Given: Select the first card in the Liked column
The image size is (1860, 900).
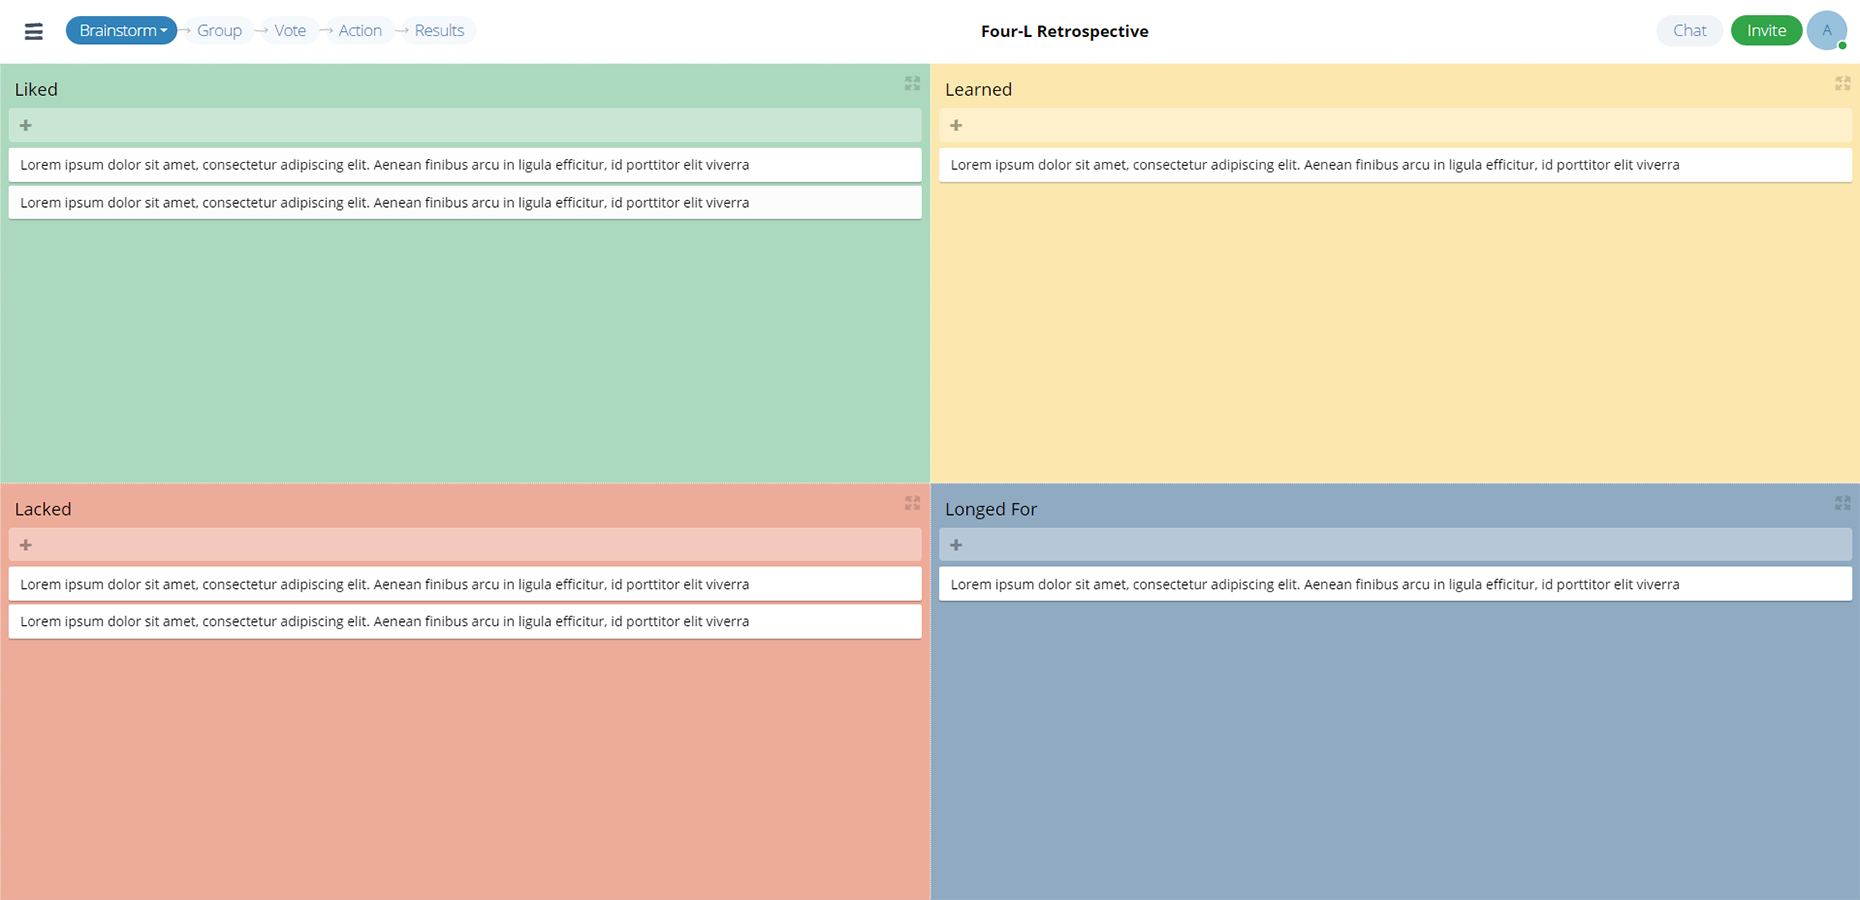Looking at the screenshot, I should coord(465,164).
